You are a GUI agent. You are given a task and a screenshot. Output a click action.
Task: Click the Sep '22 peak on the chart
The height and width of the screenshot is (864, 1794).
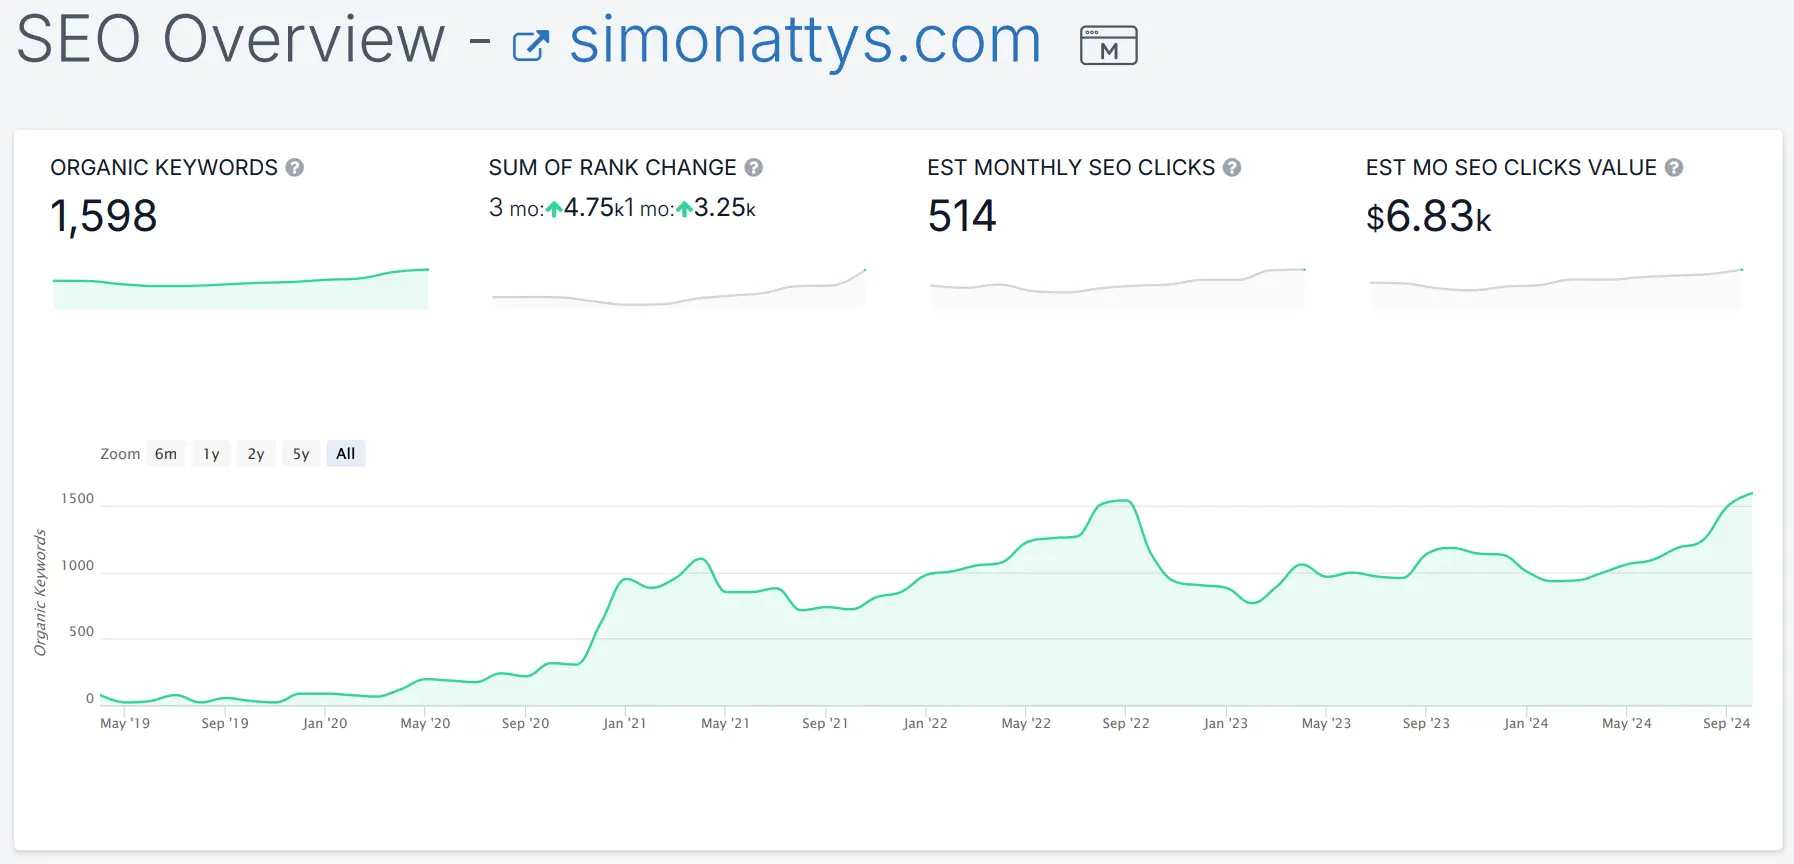1122,501
